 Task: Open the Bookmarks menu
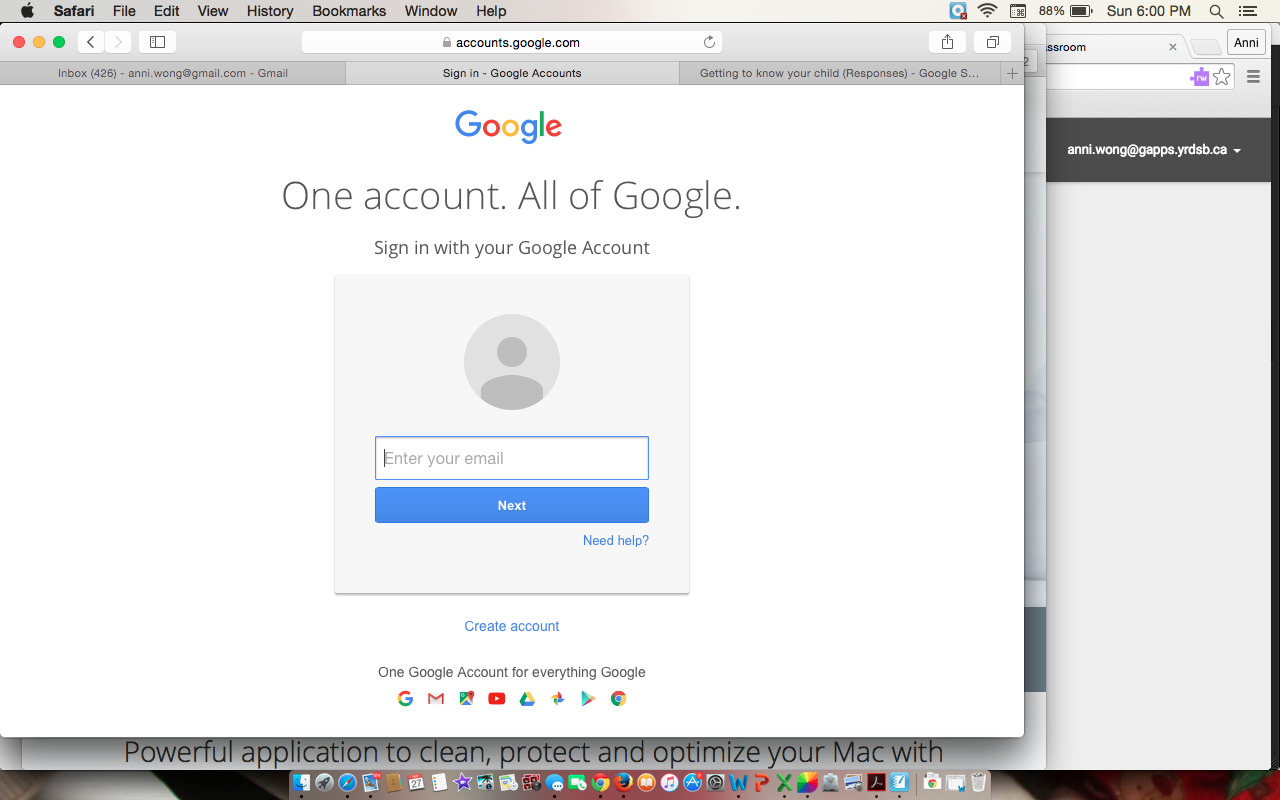(x=349, y=11)
